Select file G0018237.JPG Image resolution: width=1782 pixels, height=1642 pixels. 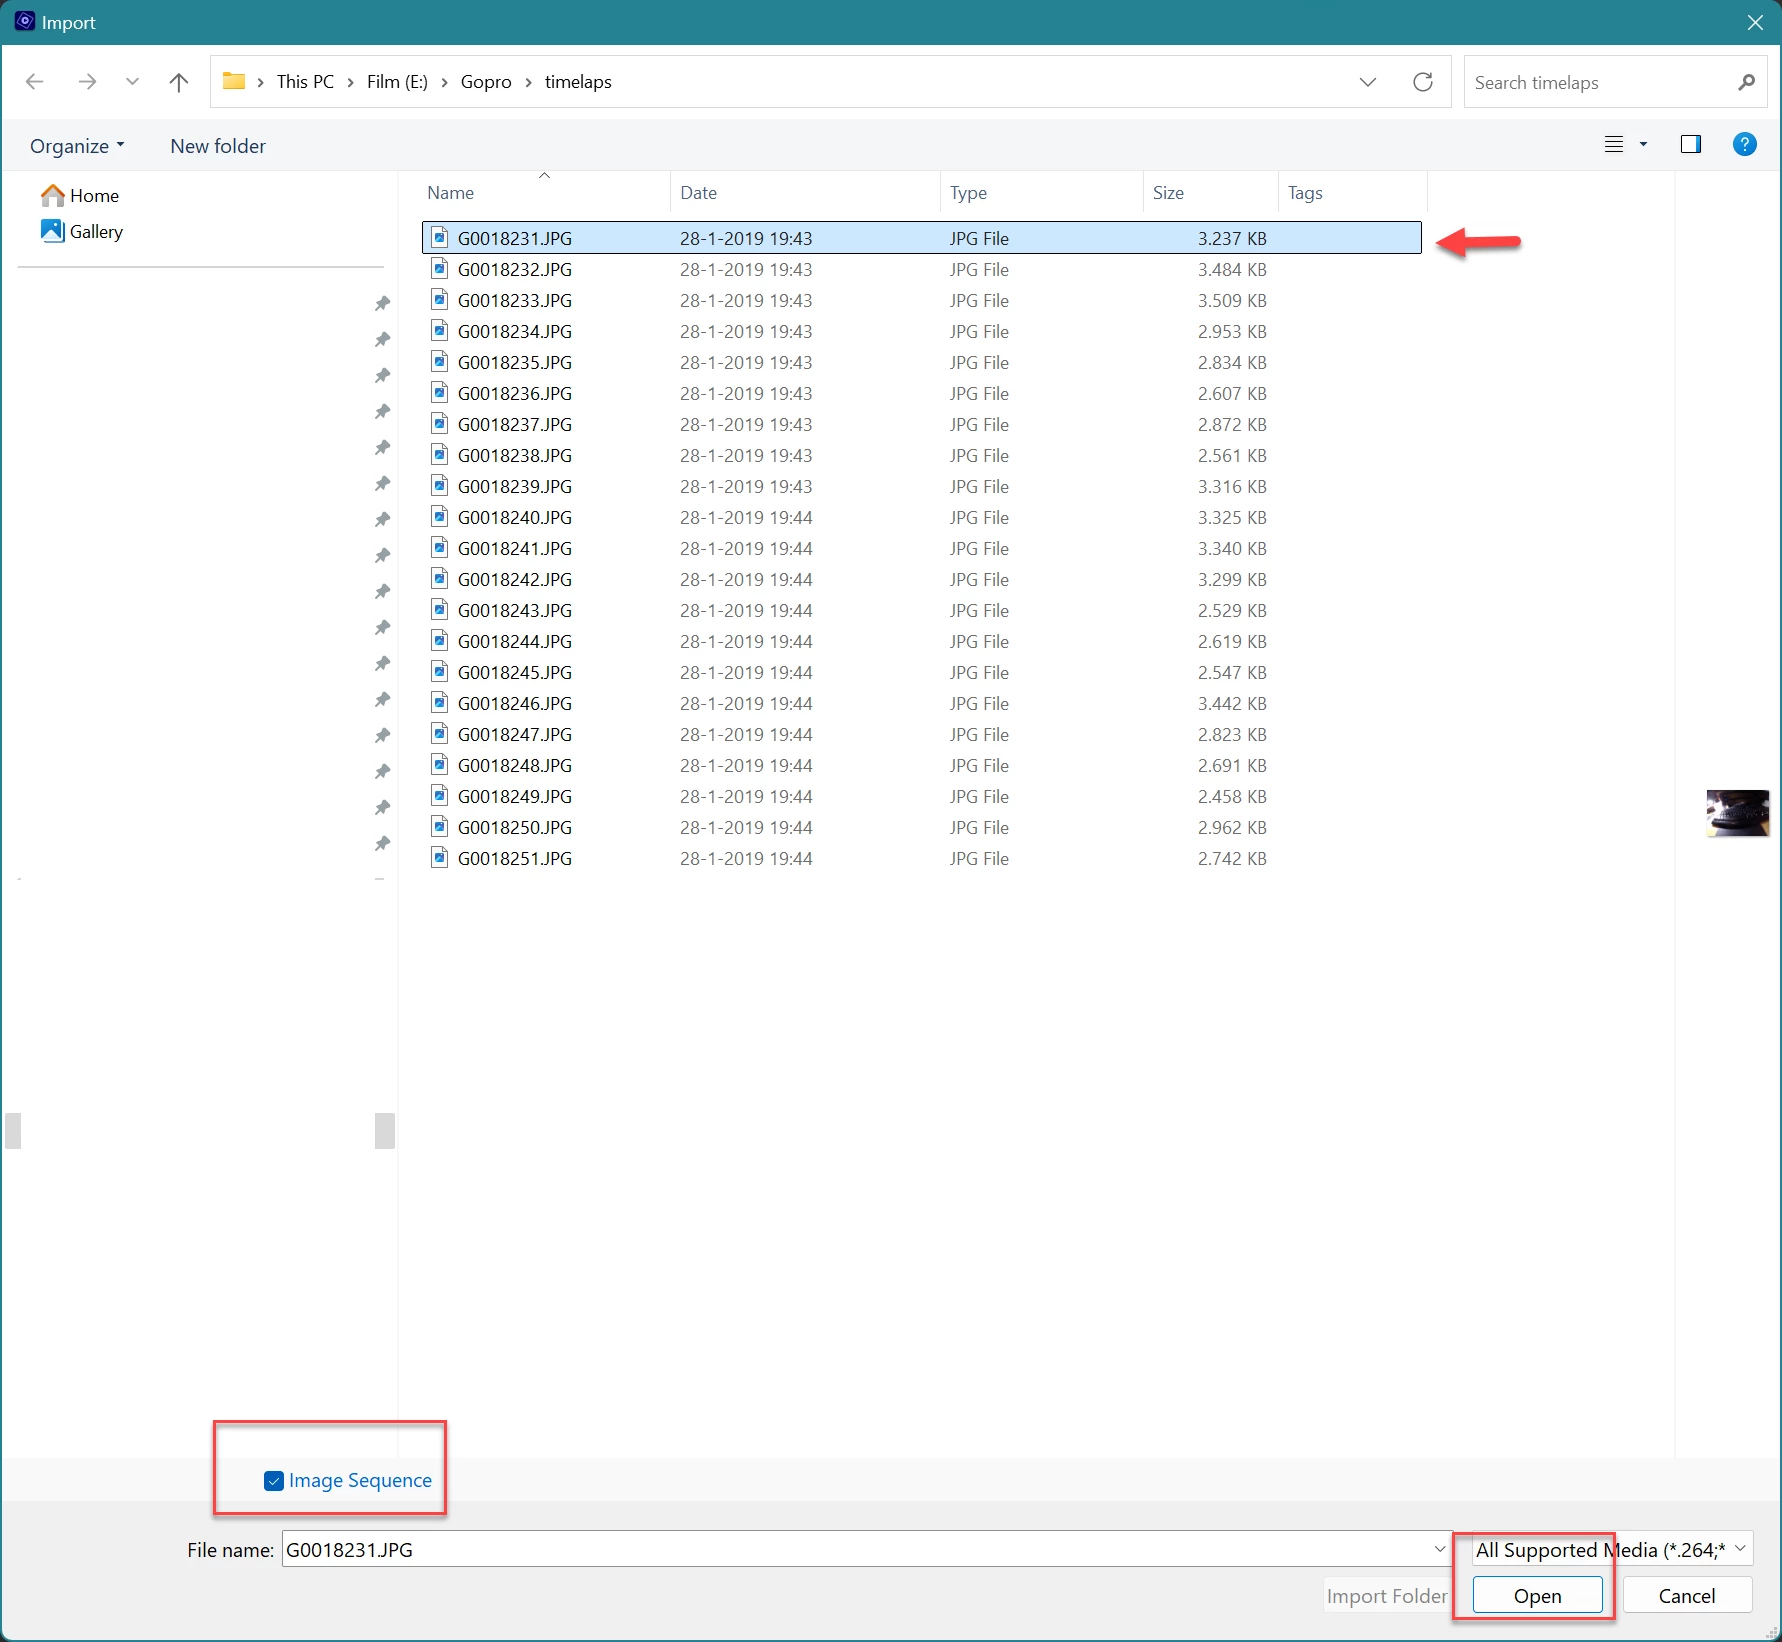(x=921, y=424)
